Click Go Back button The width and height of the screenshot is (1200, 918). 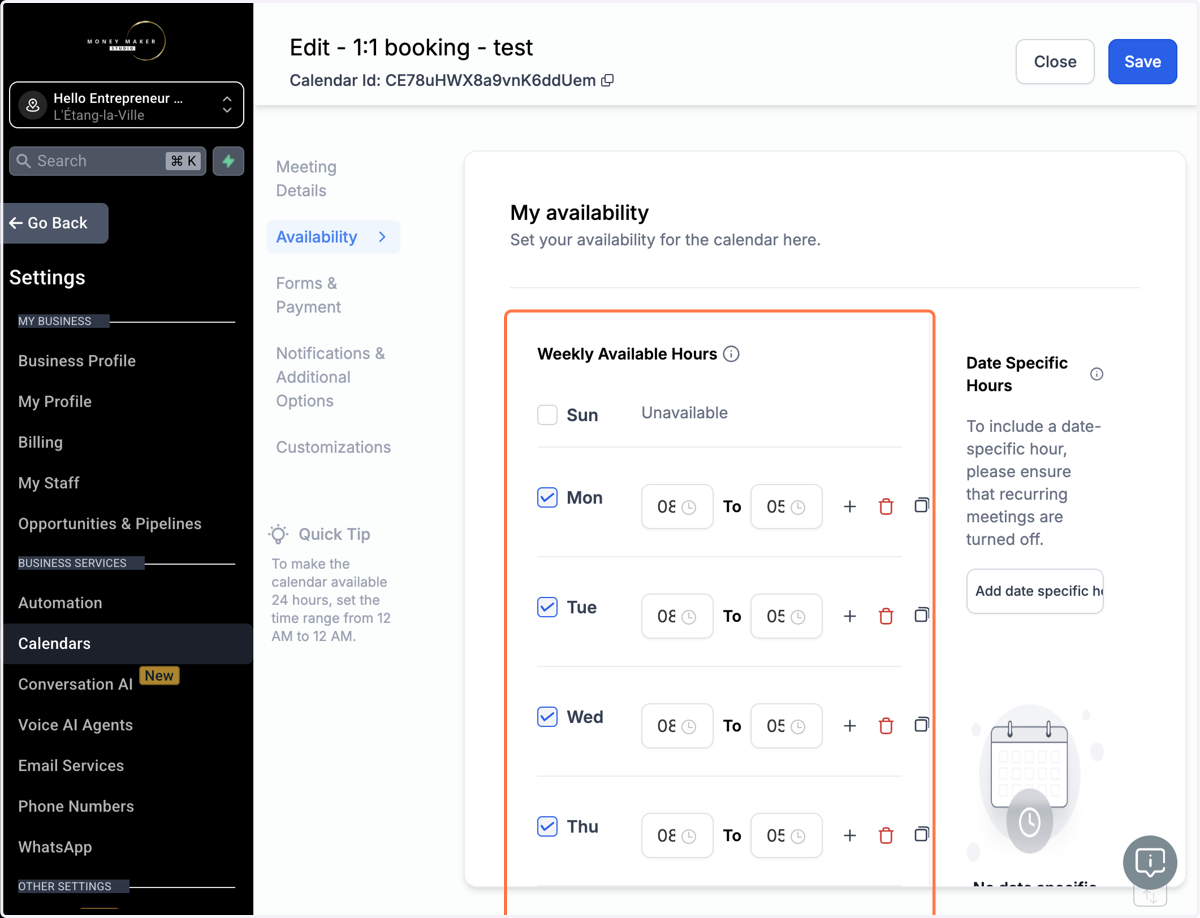coord(54,223)
